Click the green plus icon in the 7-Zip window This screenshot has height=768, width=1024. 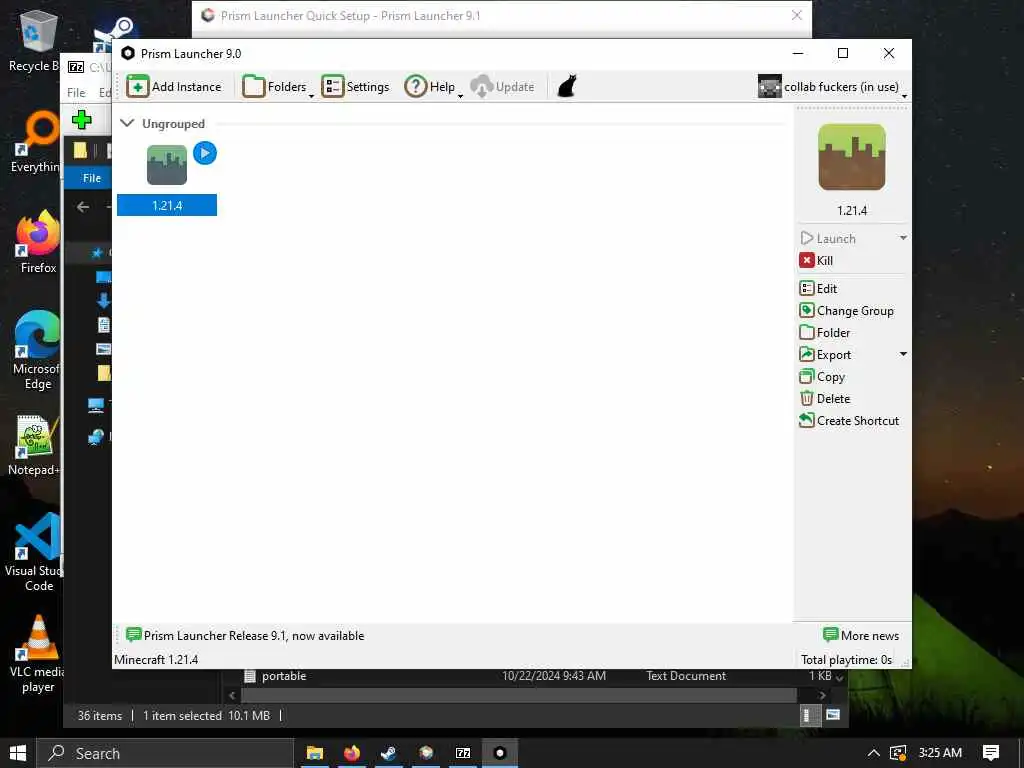pyautogui.click(x=82, y=120)
